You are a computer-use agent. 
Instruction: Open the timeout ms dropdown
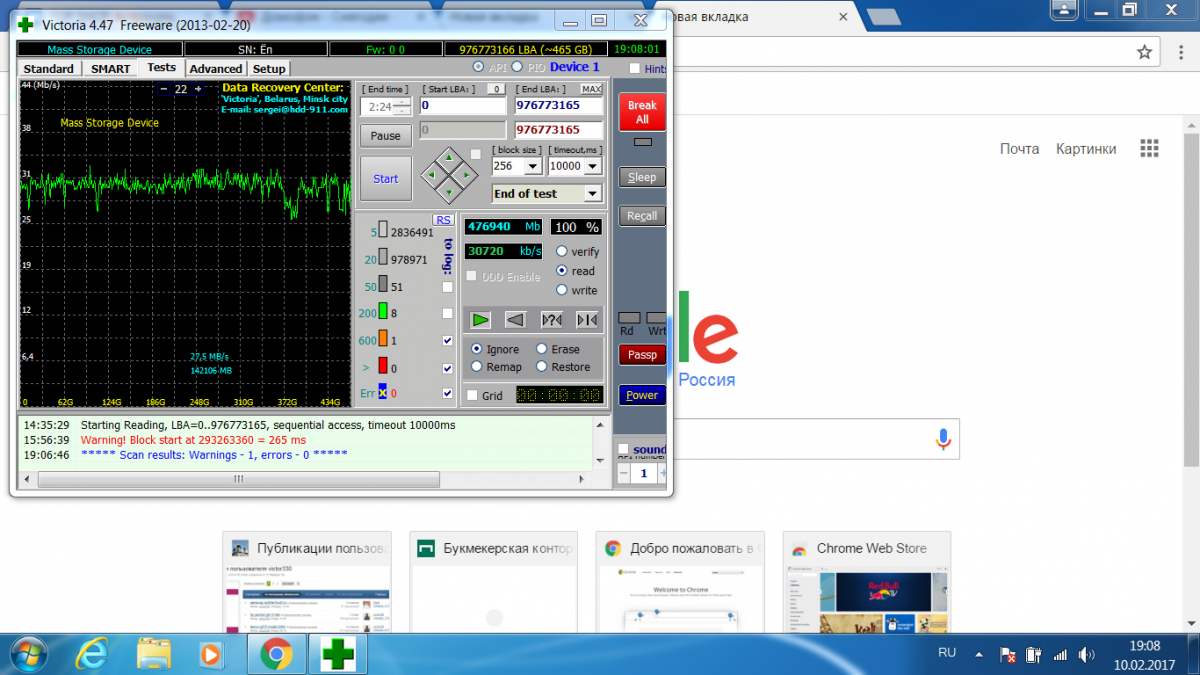coord(592,166)
